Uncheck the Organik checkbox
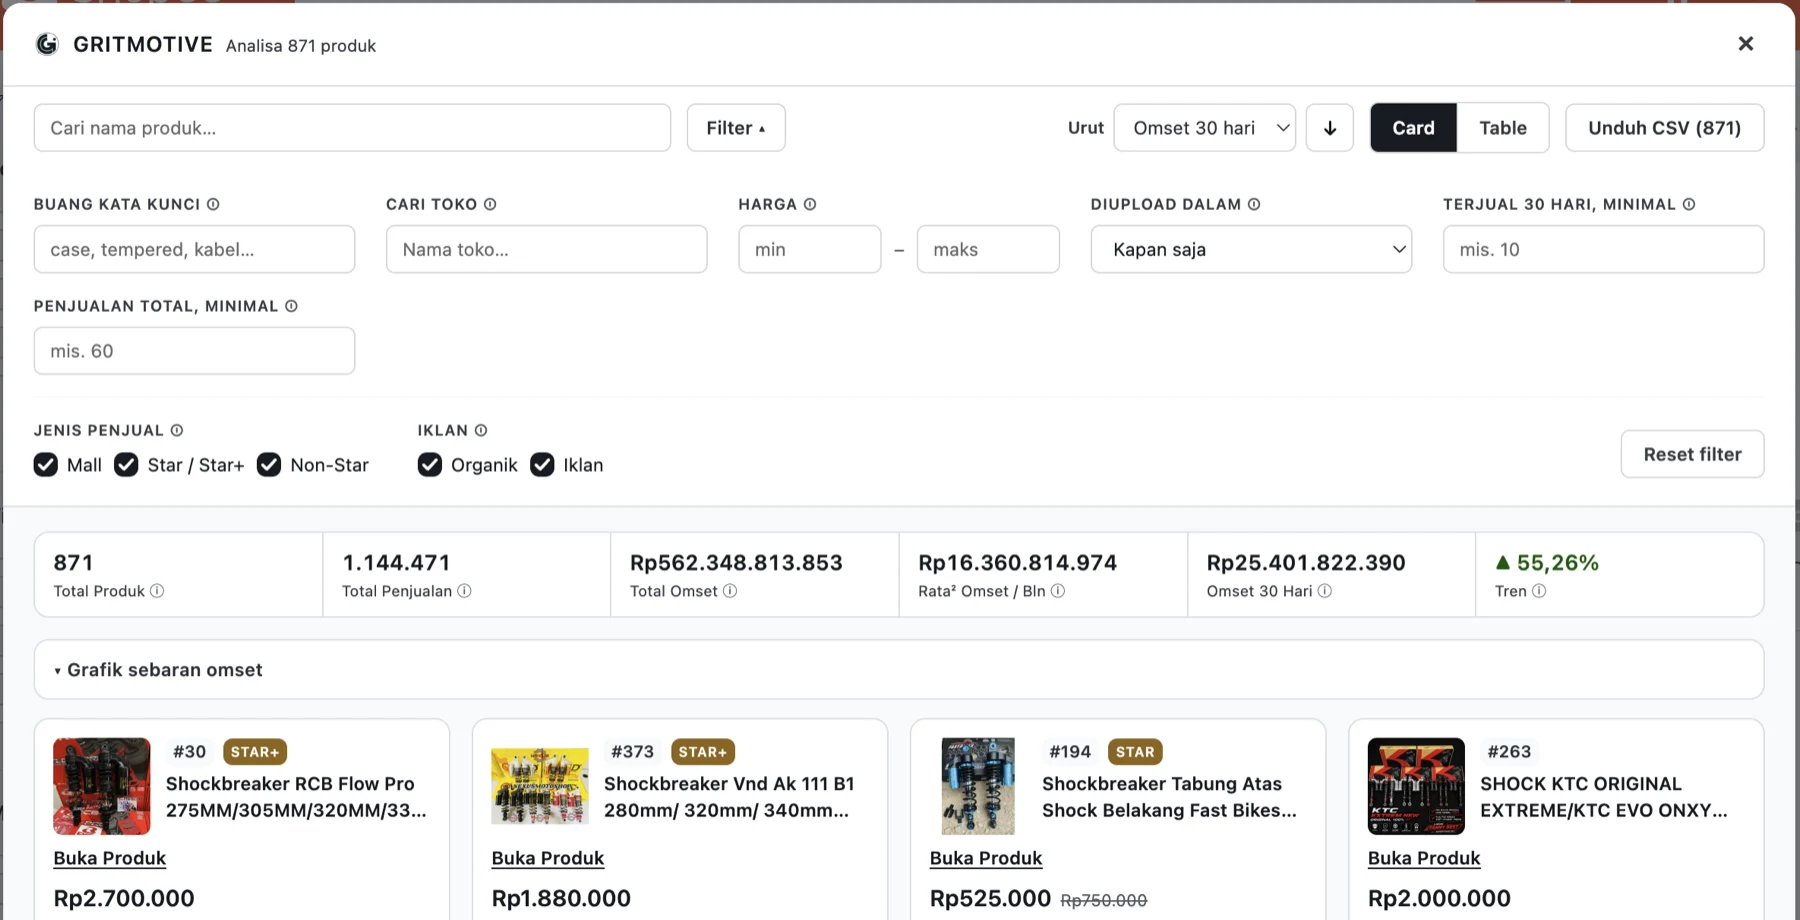Viewport: 1800px width, 920px height. point(430,465)
